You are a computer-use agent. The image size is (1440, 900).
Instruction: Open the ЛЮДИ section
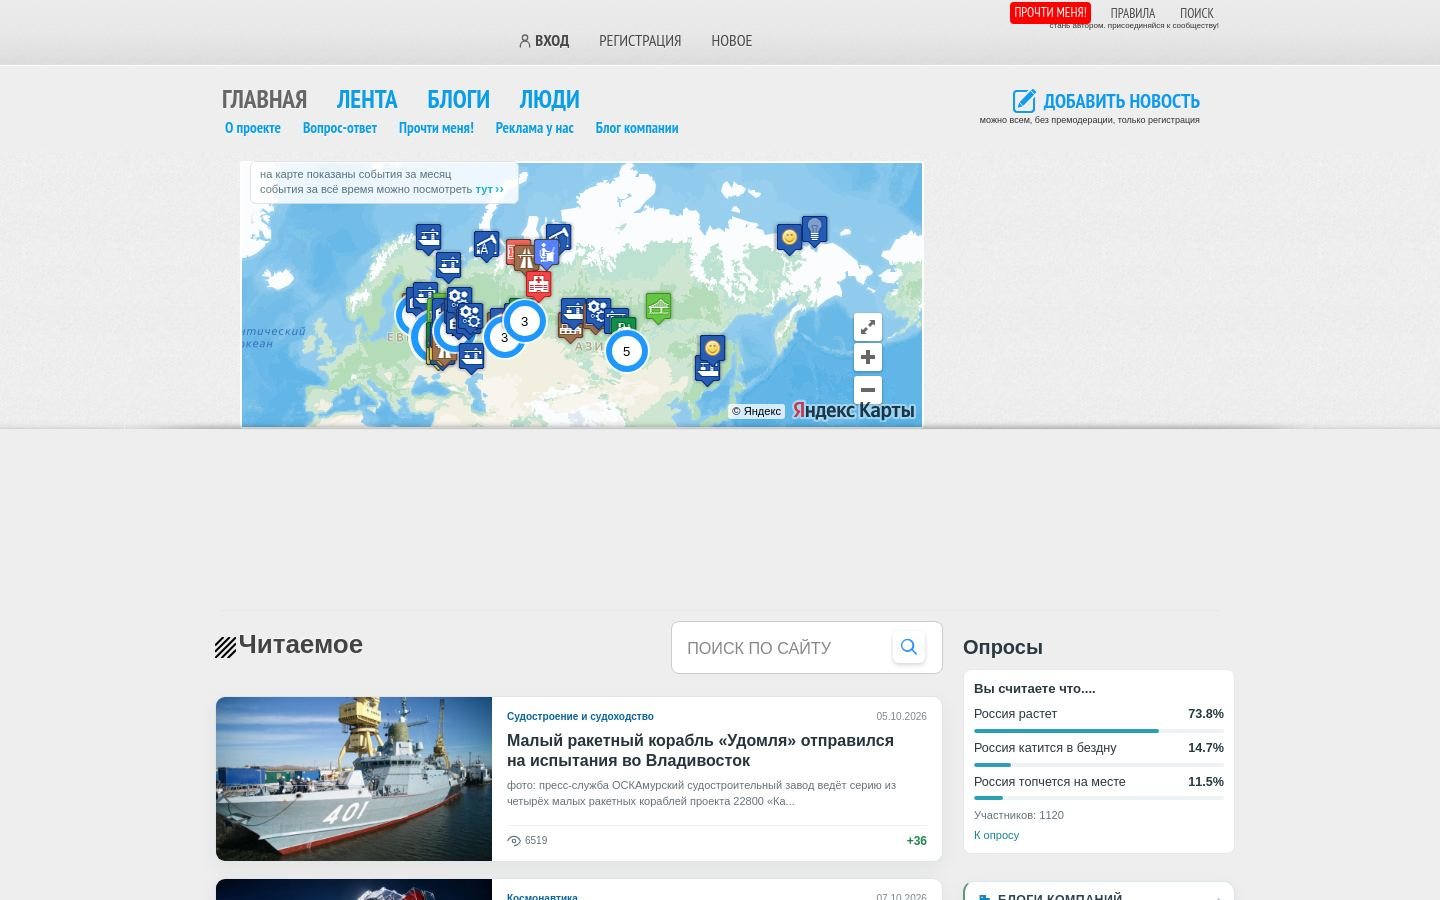[x=549, y=99]
